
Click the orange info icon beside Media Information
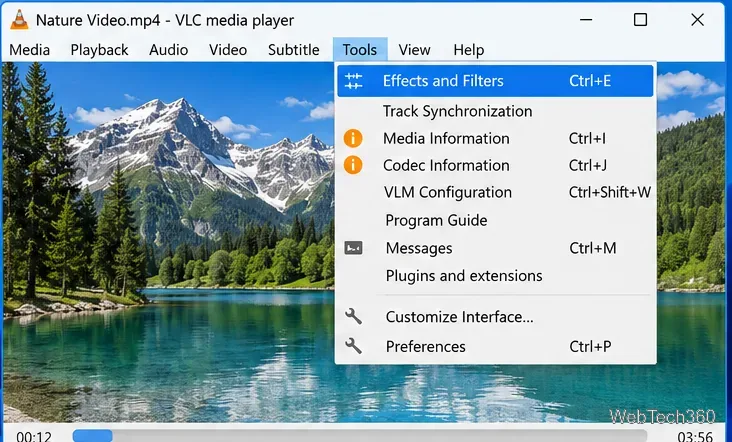click(353, 139)
